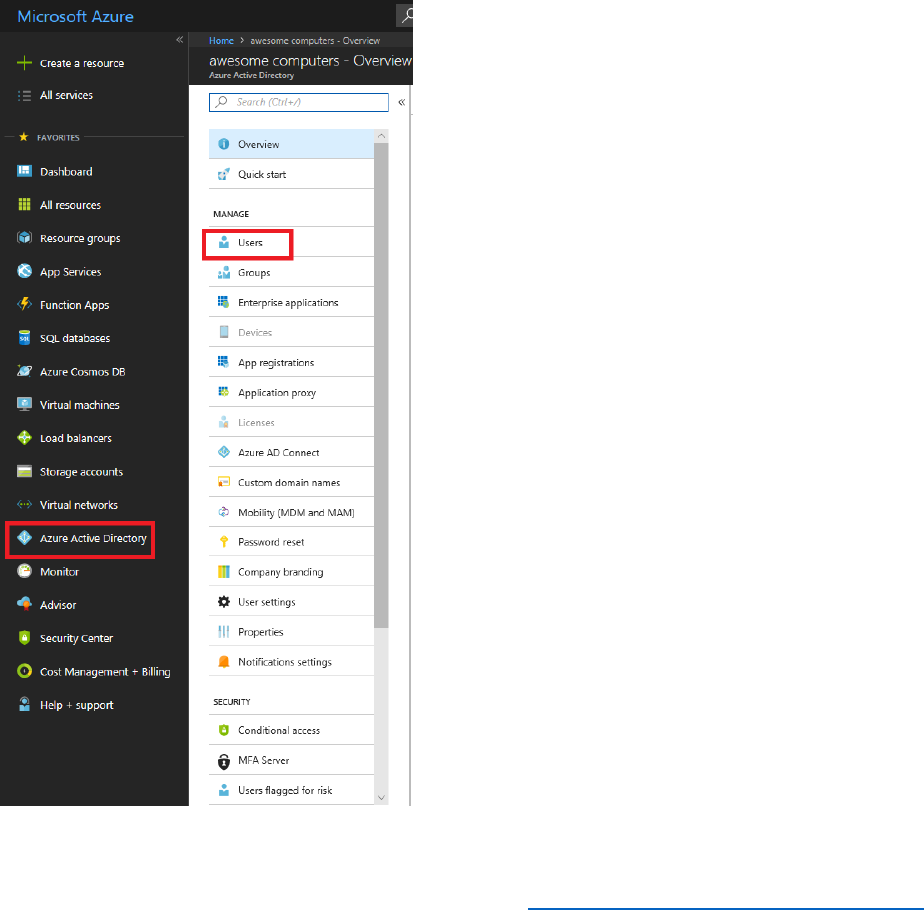The height and width of the screenshot is (910, 924).
Task: Click the Dashboard icon in favorites
Action: [x=24, y=172]
